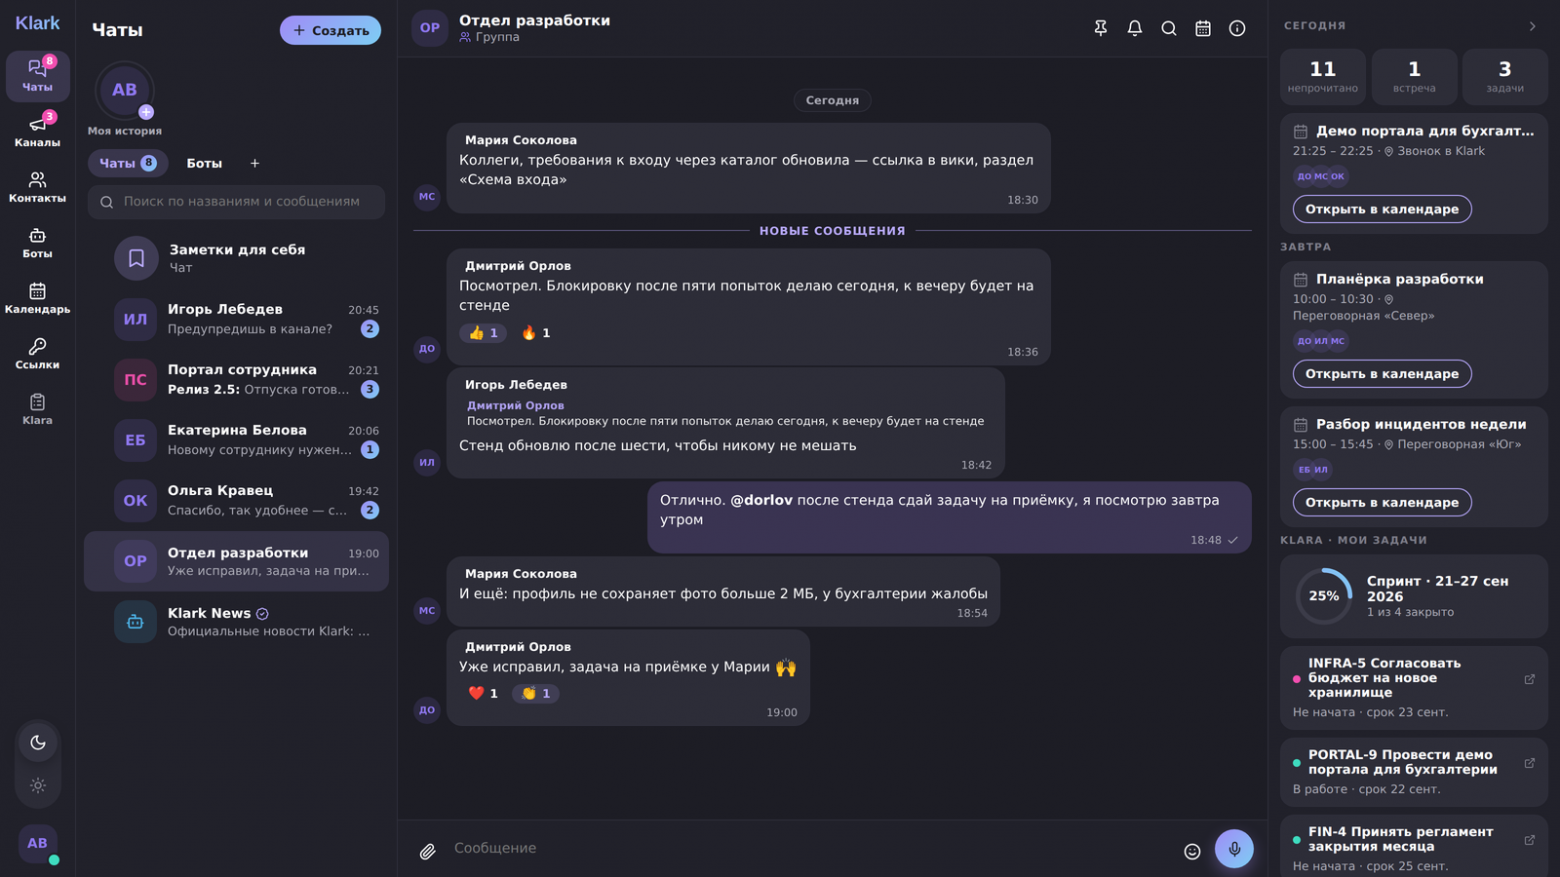
Task: Search within the current chat
Action: tap(1168, 28)
